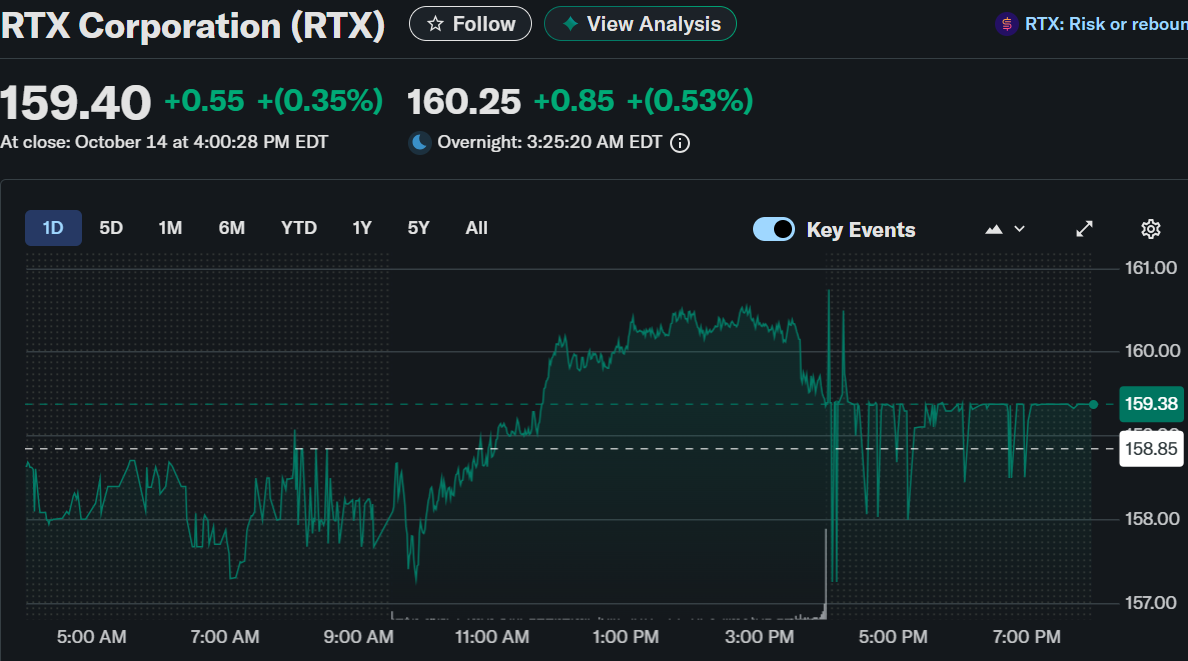1188x661 pixels.
Task: Open the chart type dropdown
Action: click(1005, 229)
